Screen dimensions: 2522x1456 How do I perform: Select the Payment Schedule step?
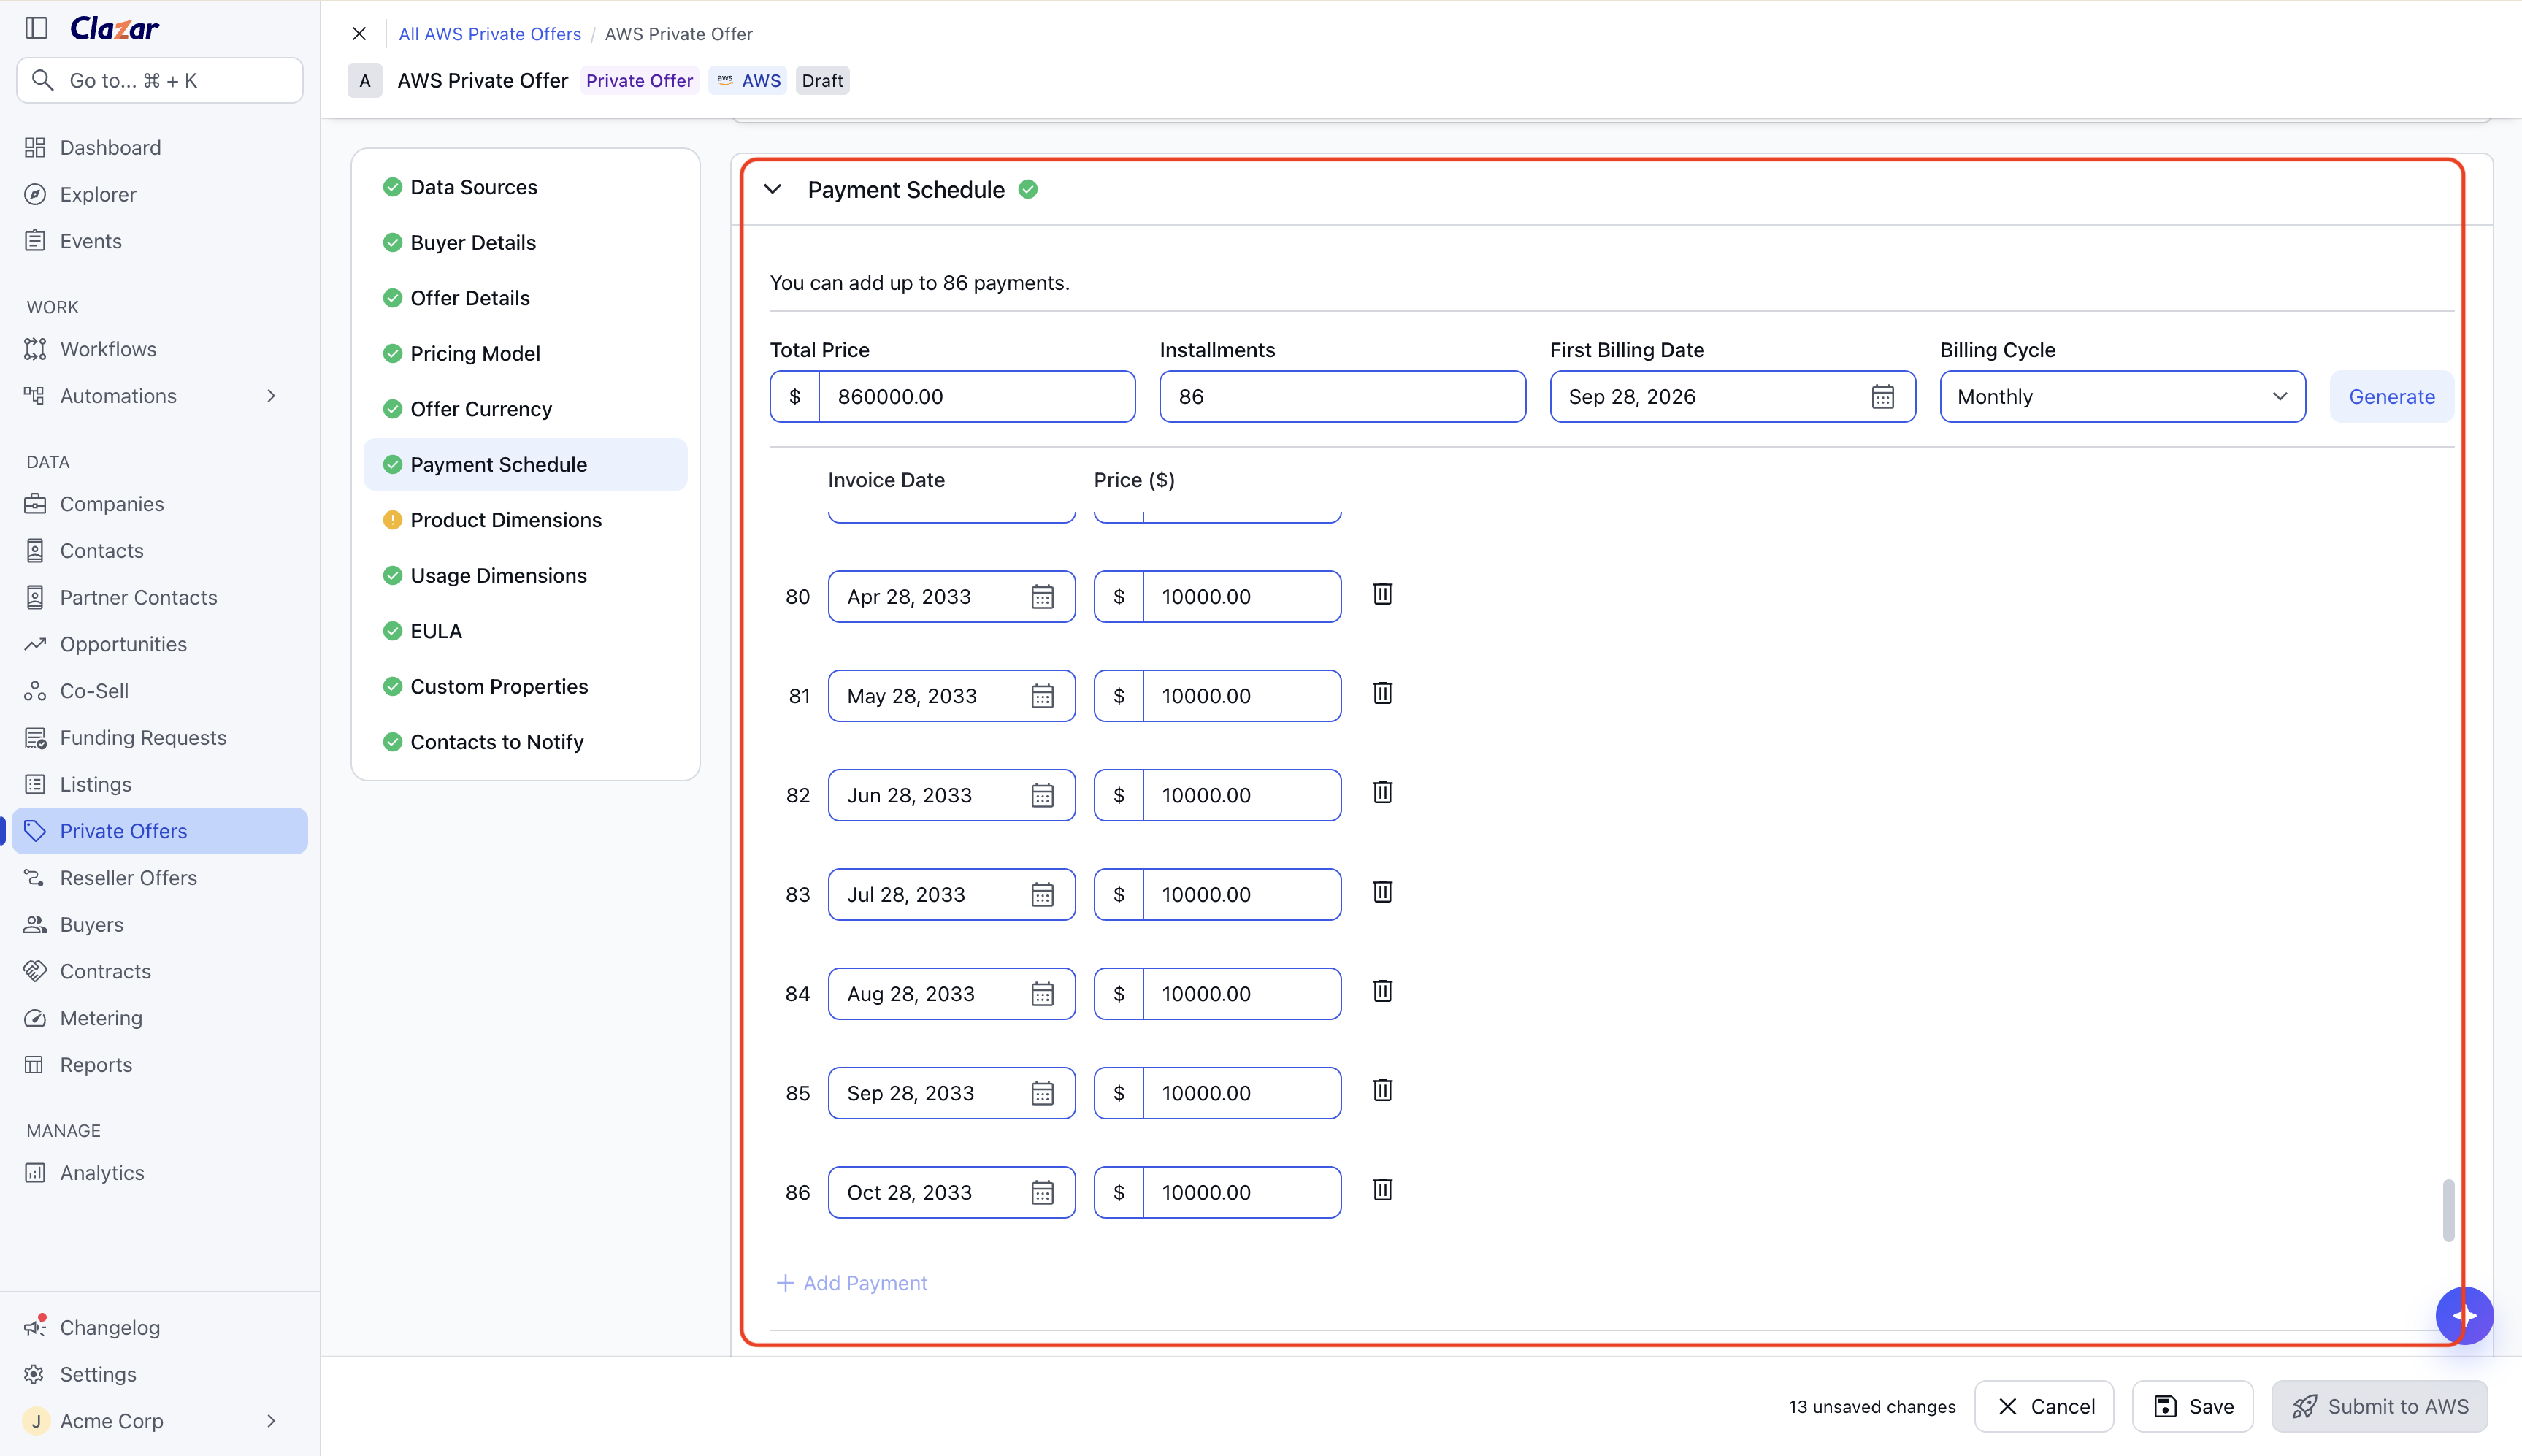coord(525,465)
